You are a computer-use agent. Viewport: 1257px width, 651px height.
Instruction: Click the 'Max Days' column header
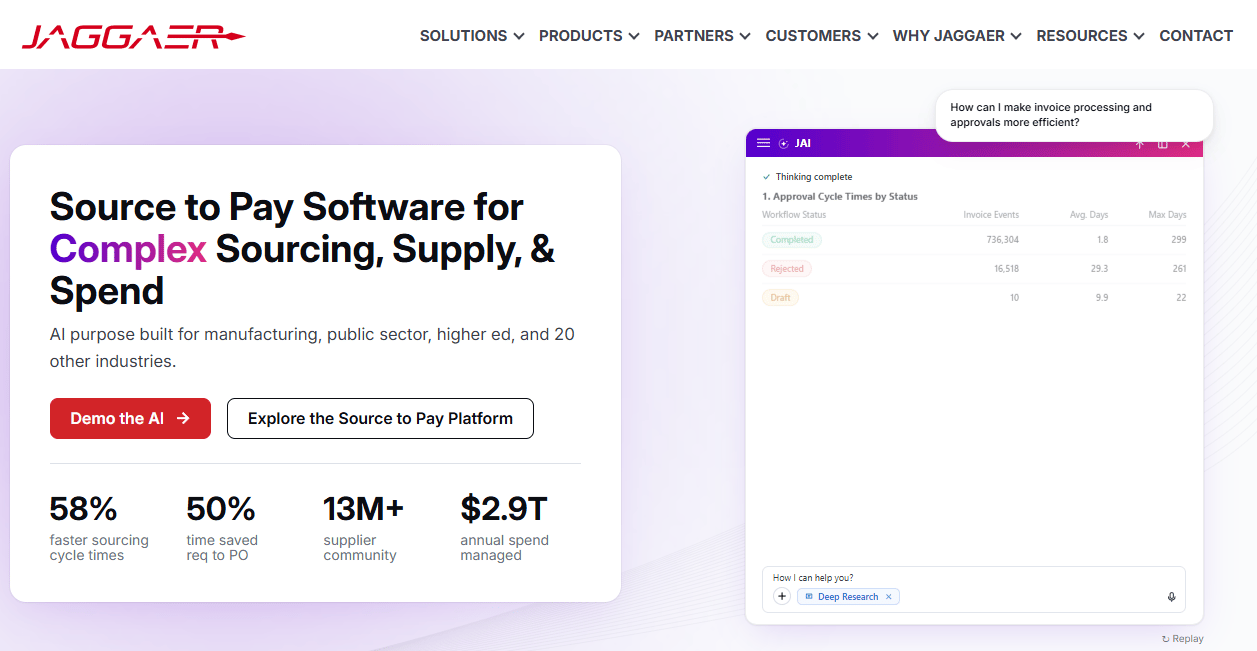pos(1168,215)
